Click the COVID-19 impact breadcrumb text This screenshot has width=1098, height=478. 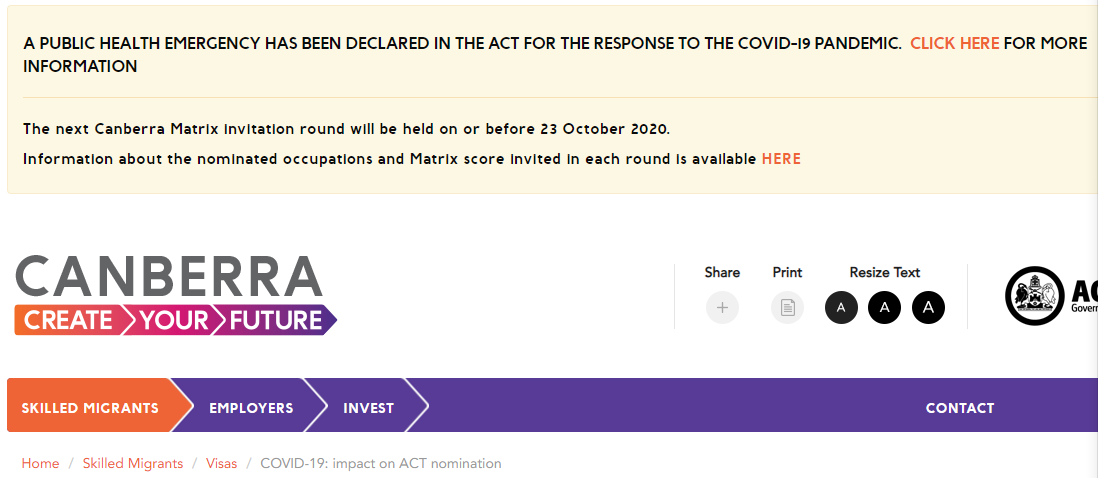coord(381,463)
